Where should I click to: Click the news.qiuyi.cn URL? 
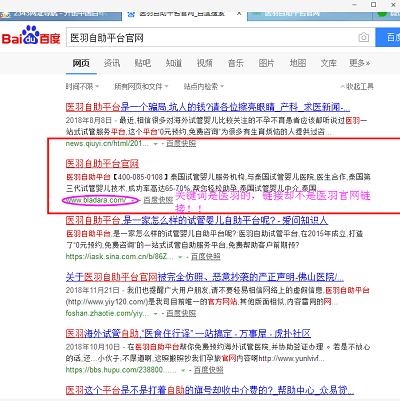tap(107, 144)
